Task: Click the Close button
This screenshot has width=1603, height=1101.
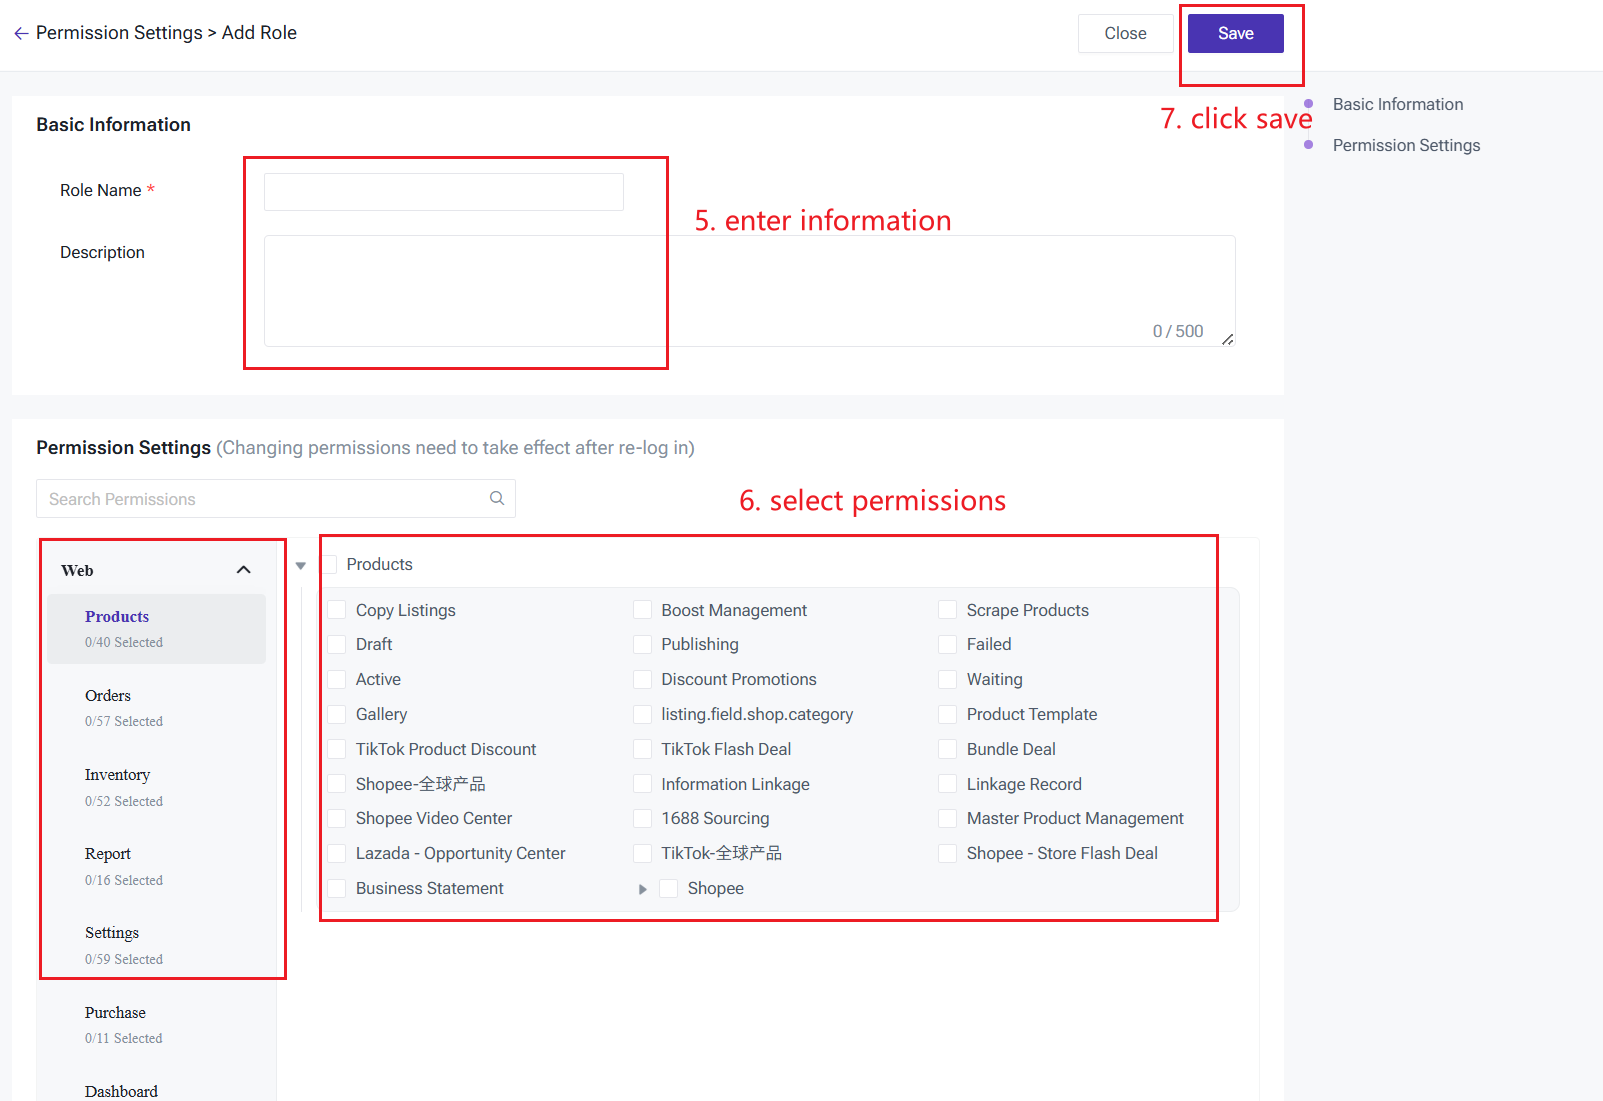Action: coord(1125,34)
